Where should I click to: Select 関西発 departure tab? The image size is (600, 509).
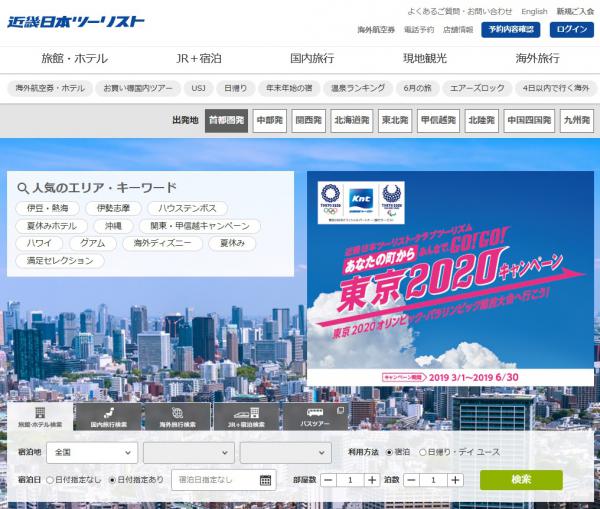tap(308, 121)
